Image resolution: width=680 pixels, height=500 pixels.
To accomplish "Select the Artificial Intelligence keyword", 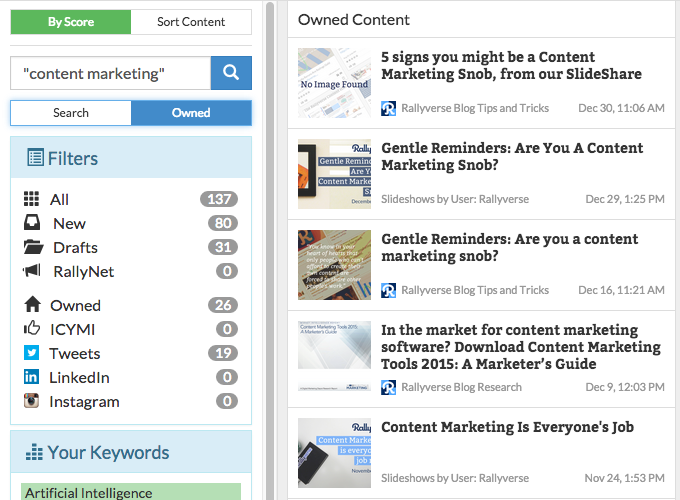I will [x=131, y=492].
